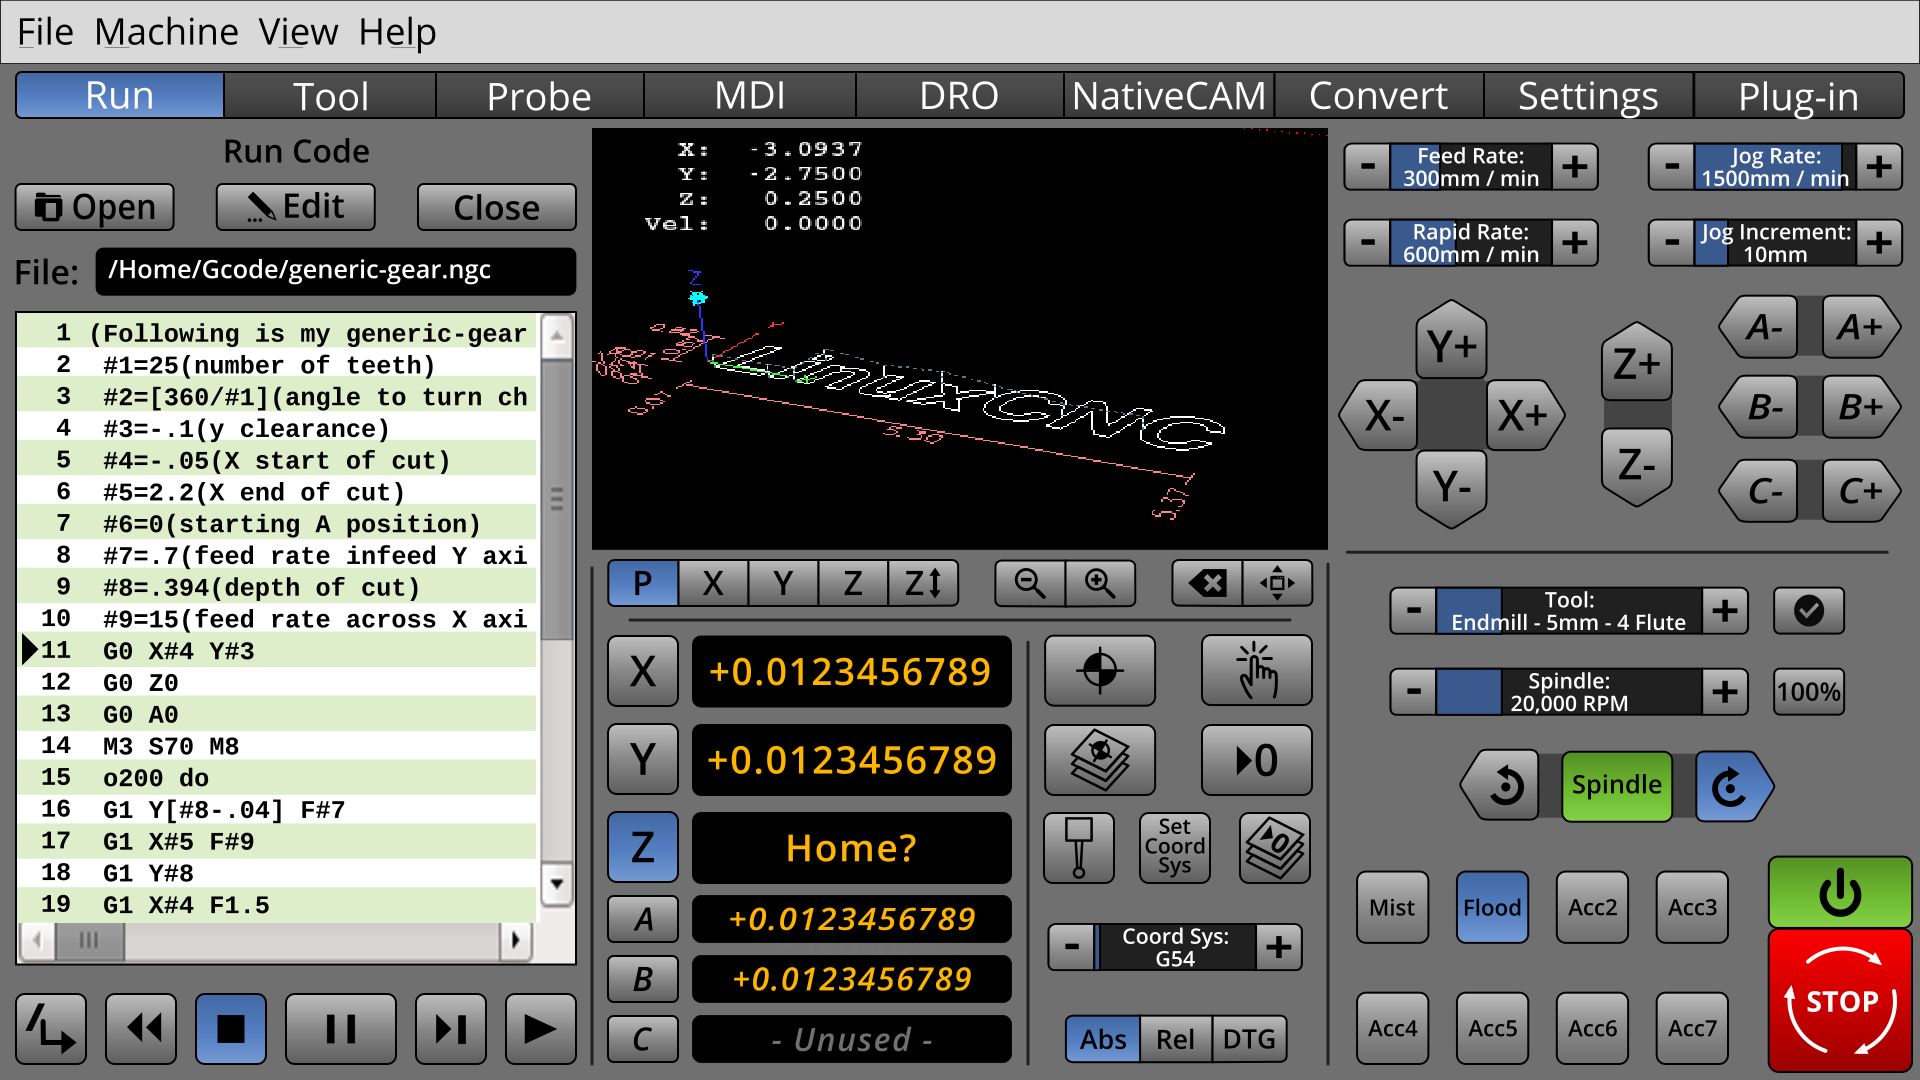Click the spindle counterclockwise rotation icon

[1501, 786]
